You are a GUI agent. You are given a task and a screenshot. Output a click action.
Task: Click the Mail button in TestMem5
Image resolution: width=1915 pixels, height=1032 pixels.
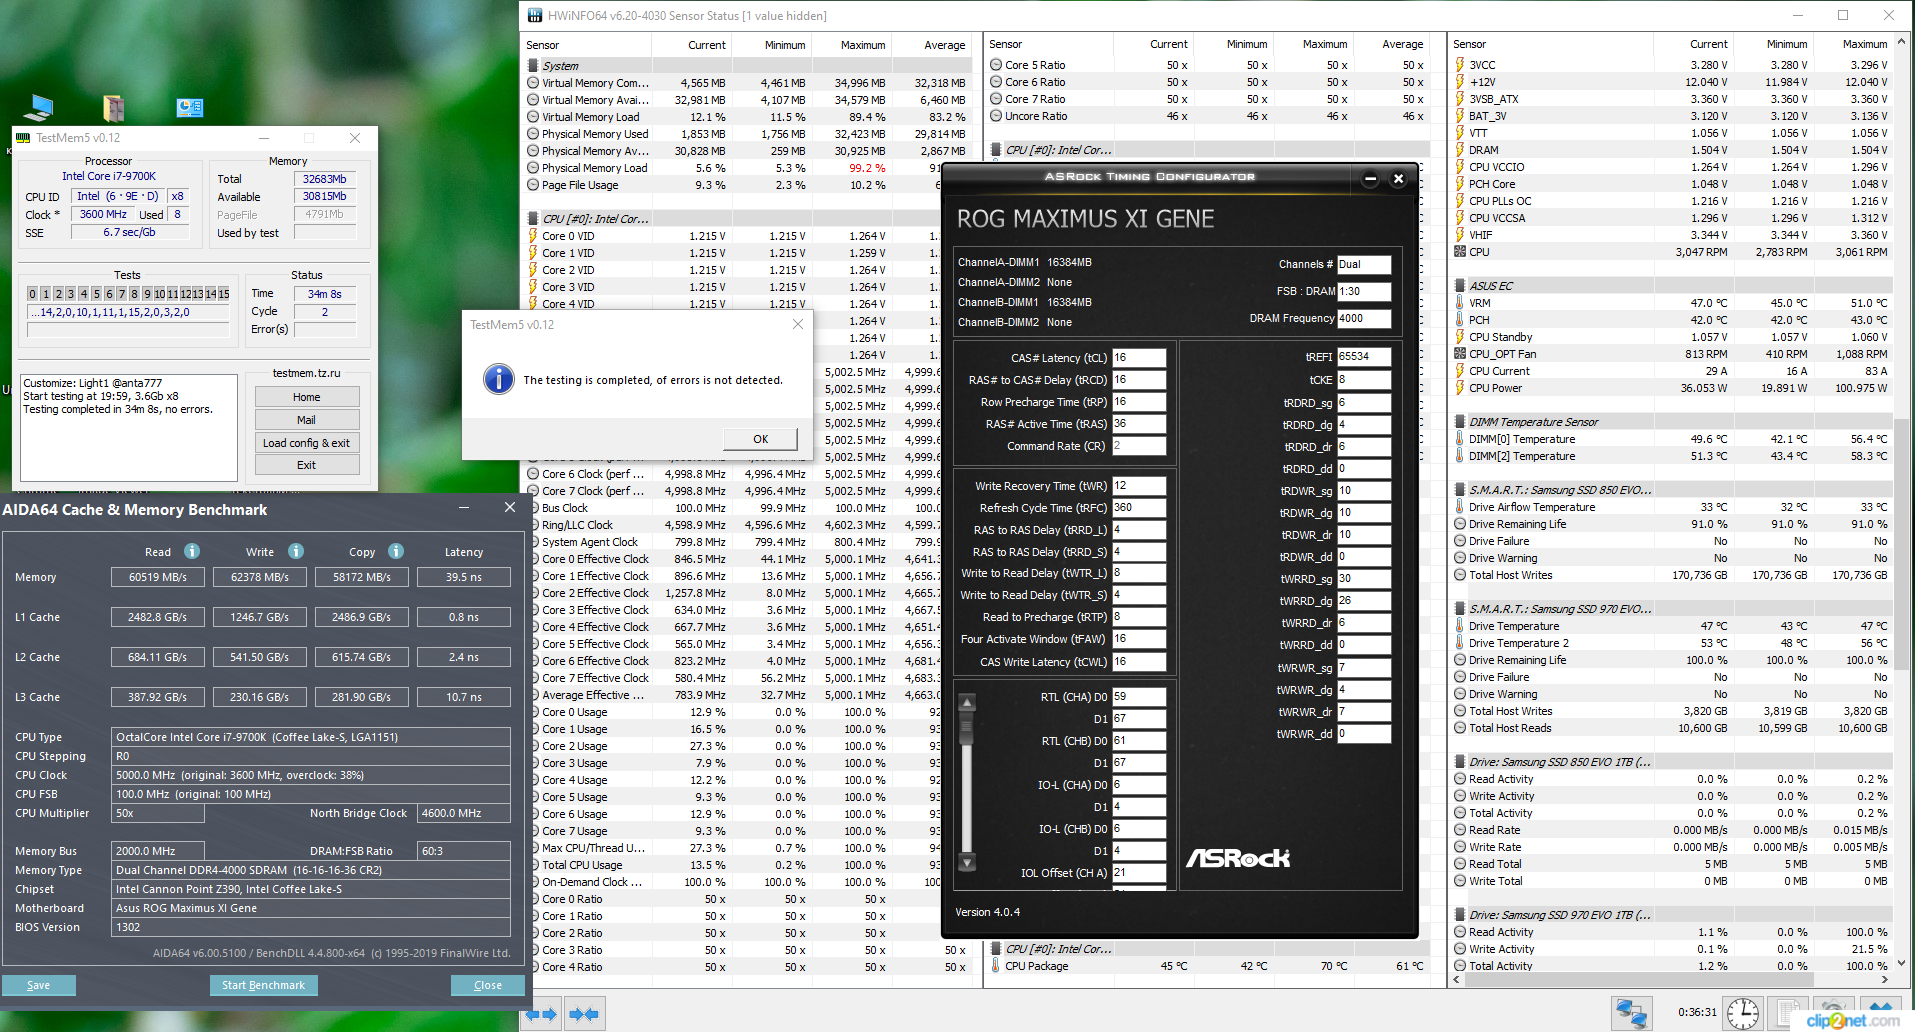tap(307, 420)
